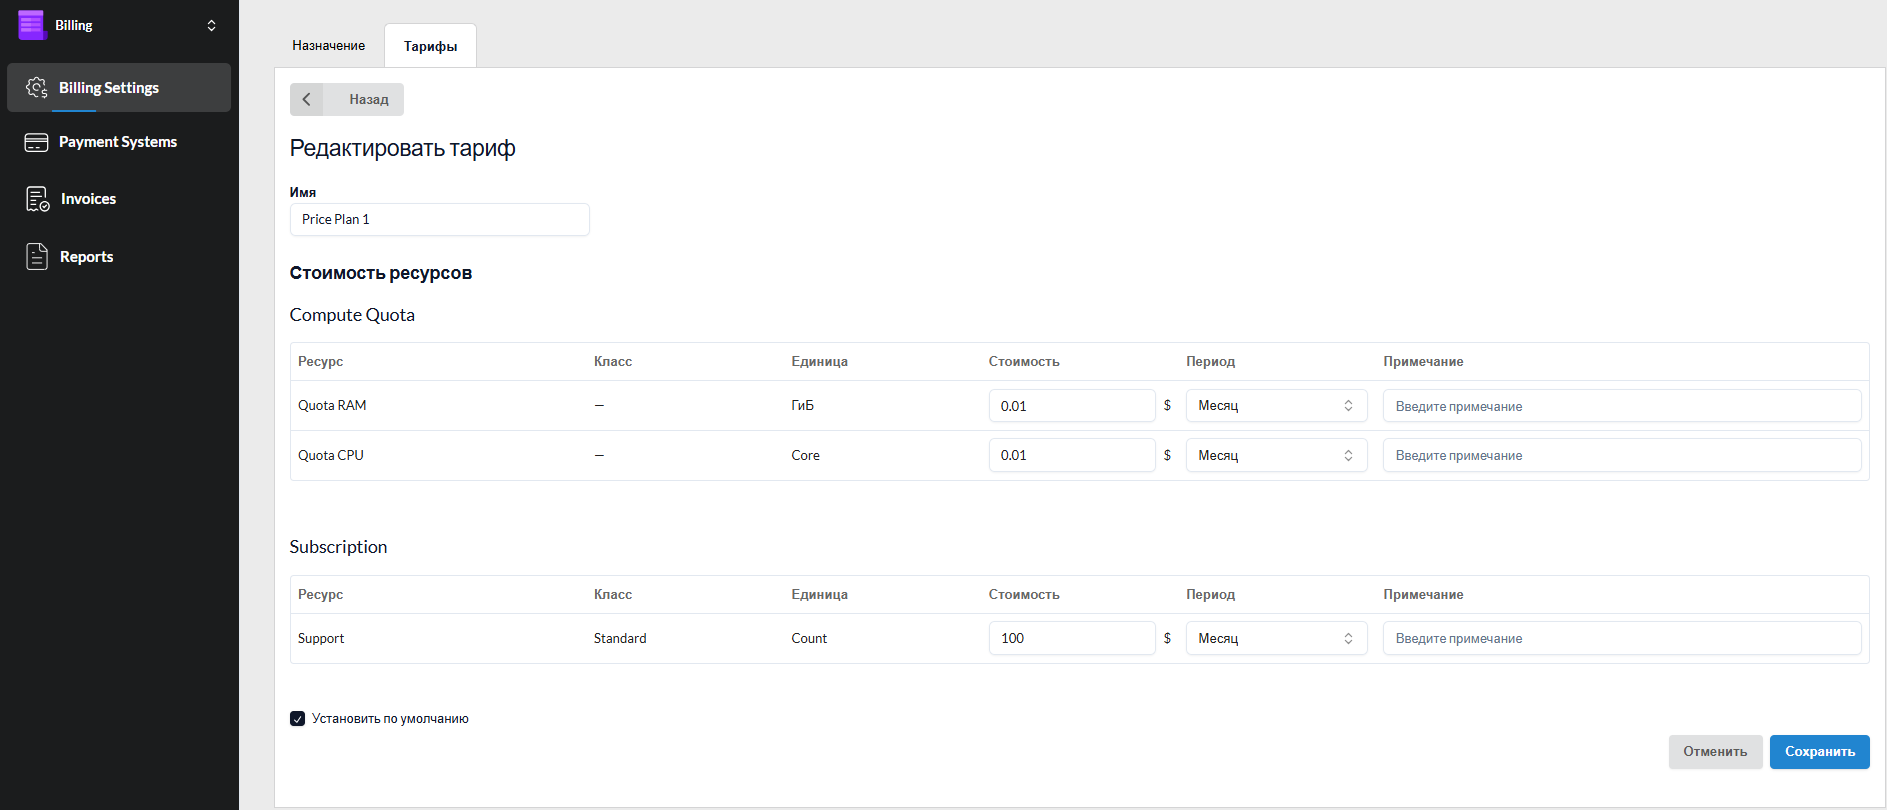Click the Редактировать тариф title
Image resolution: width=1887 pixels, height=810 pixels.
(403, 148)
